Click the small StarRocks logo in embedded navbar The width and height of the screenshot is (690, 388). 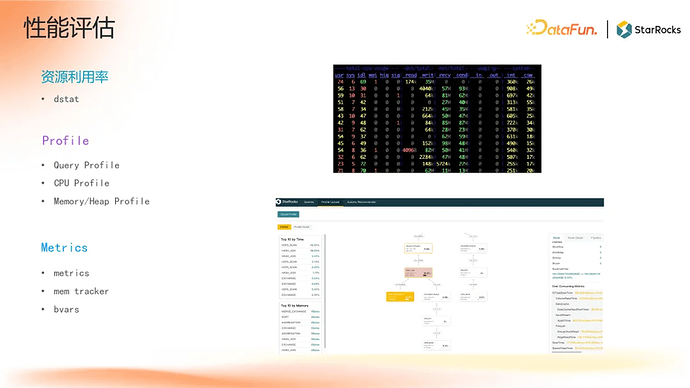(x=288, y=202)
